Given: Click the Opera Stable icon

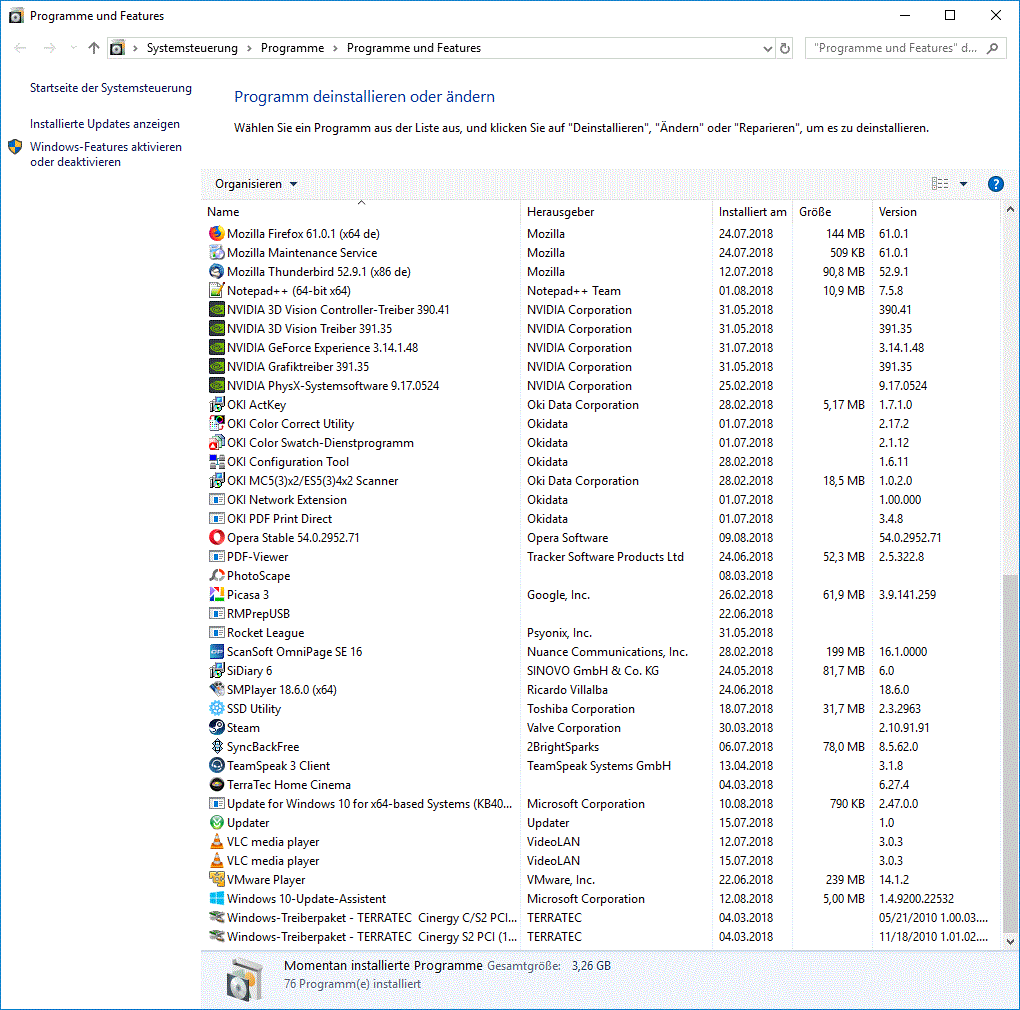Looking at the screenshot, I should coord(217,537).
